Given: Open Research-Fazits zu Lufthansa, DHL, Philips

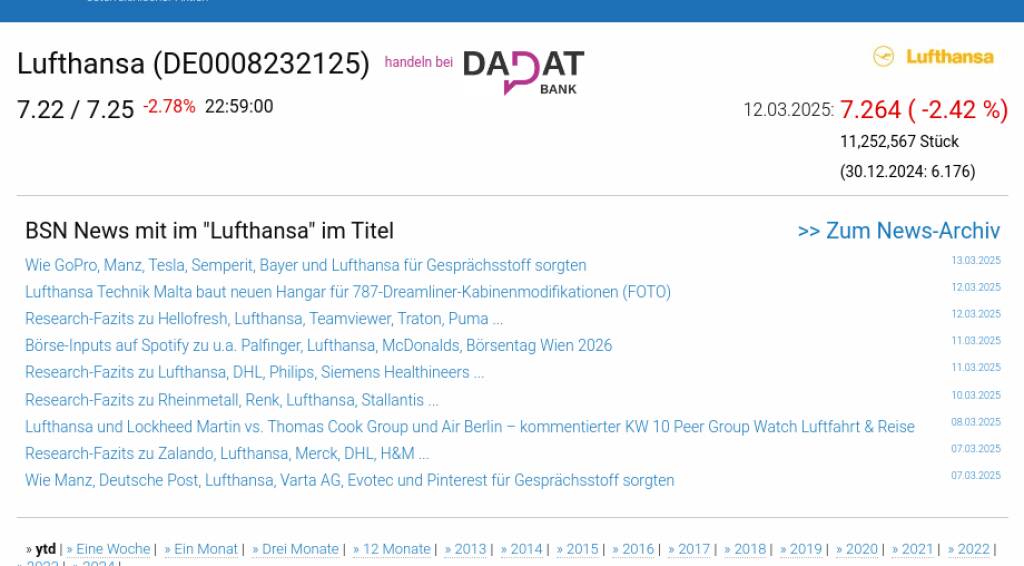Looking at the screenshot, I should tap(254, 372).
